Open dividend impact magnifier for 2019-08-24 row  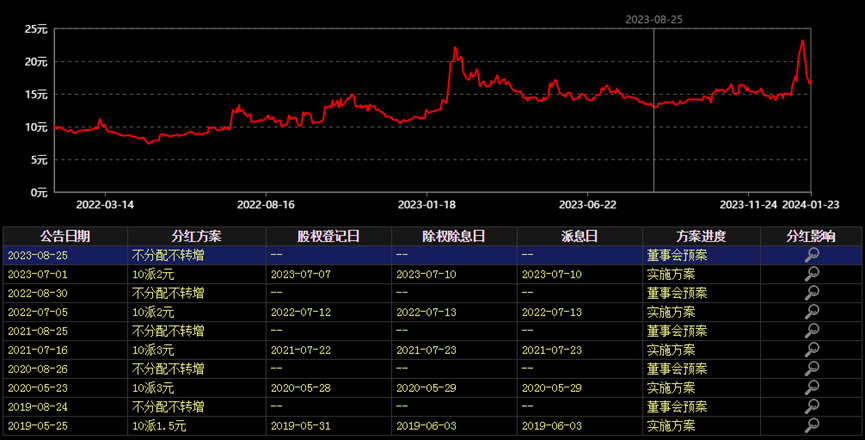point(811,406)
